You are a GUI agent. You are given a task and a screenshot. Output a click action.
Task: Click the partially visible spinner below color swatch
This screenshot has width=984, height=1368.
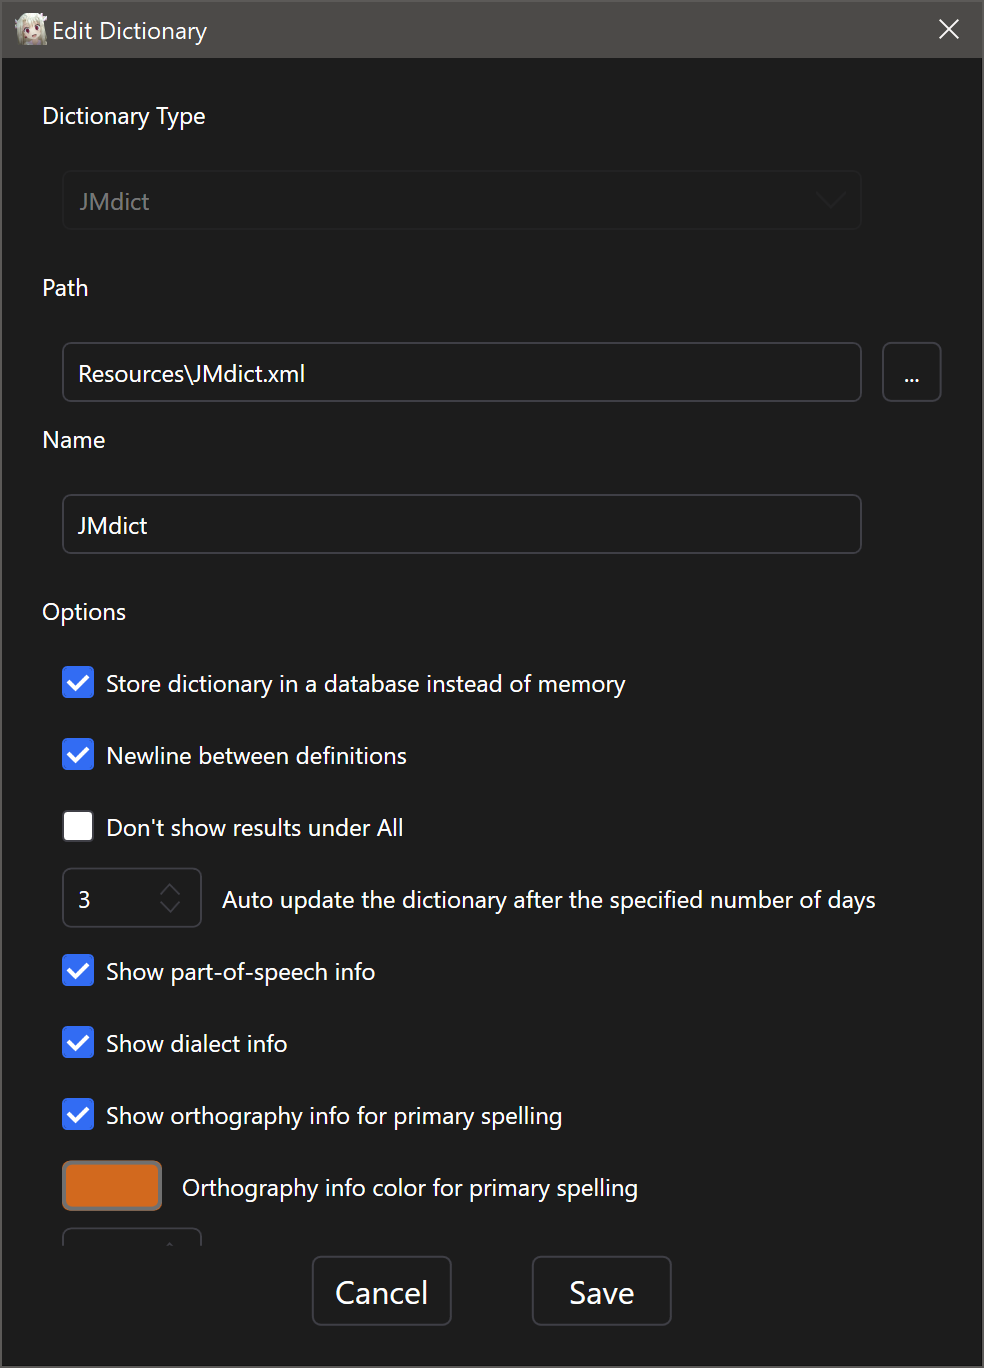click(x=131, y=1238)
